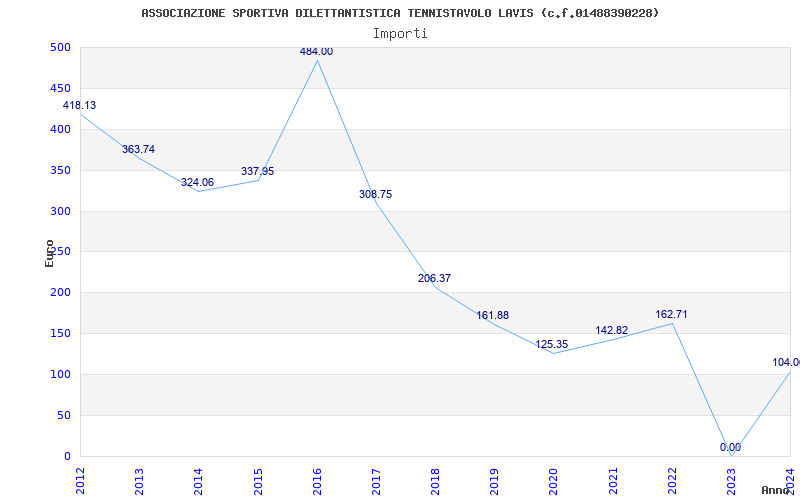Select the 450 y-axis tick label
The image size is (800, 500).
click(60, 88)
